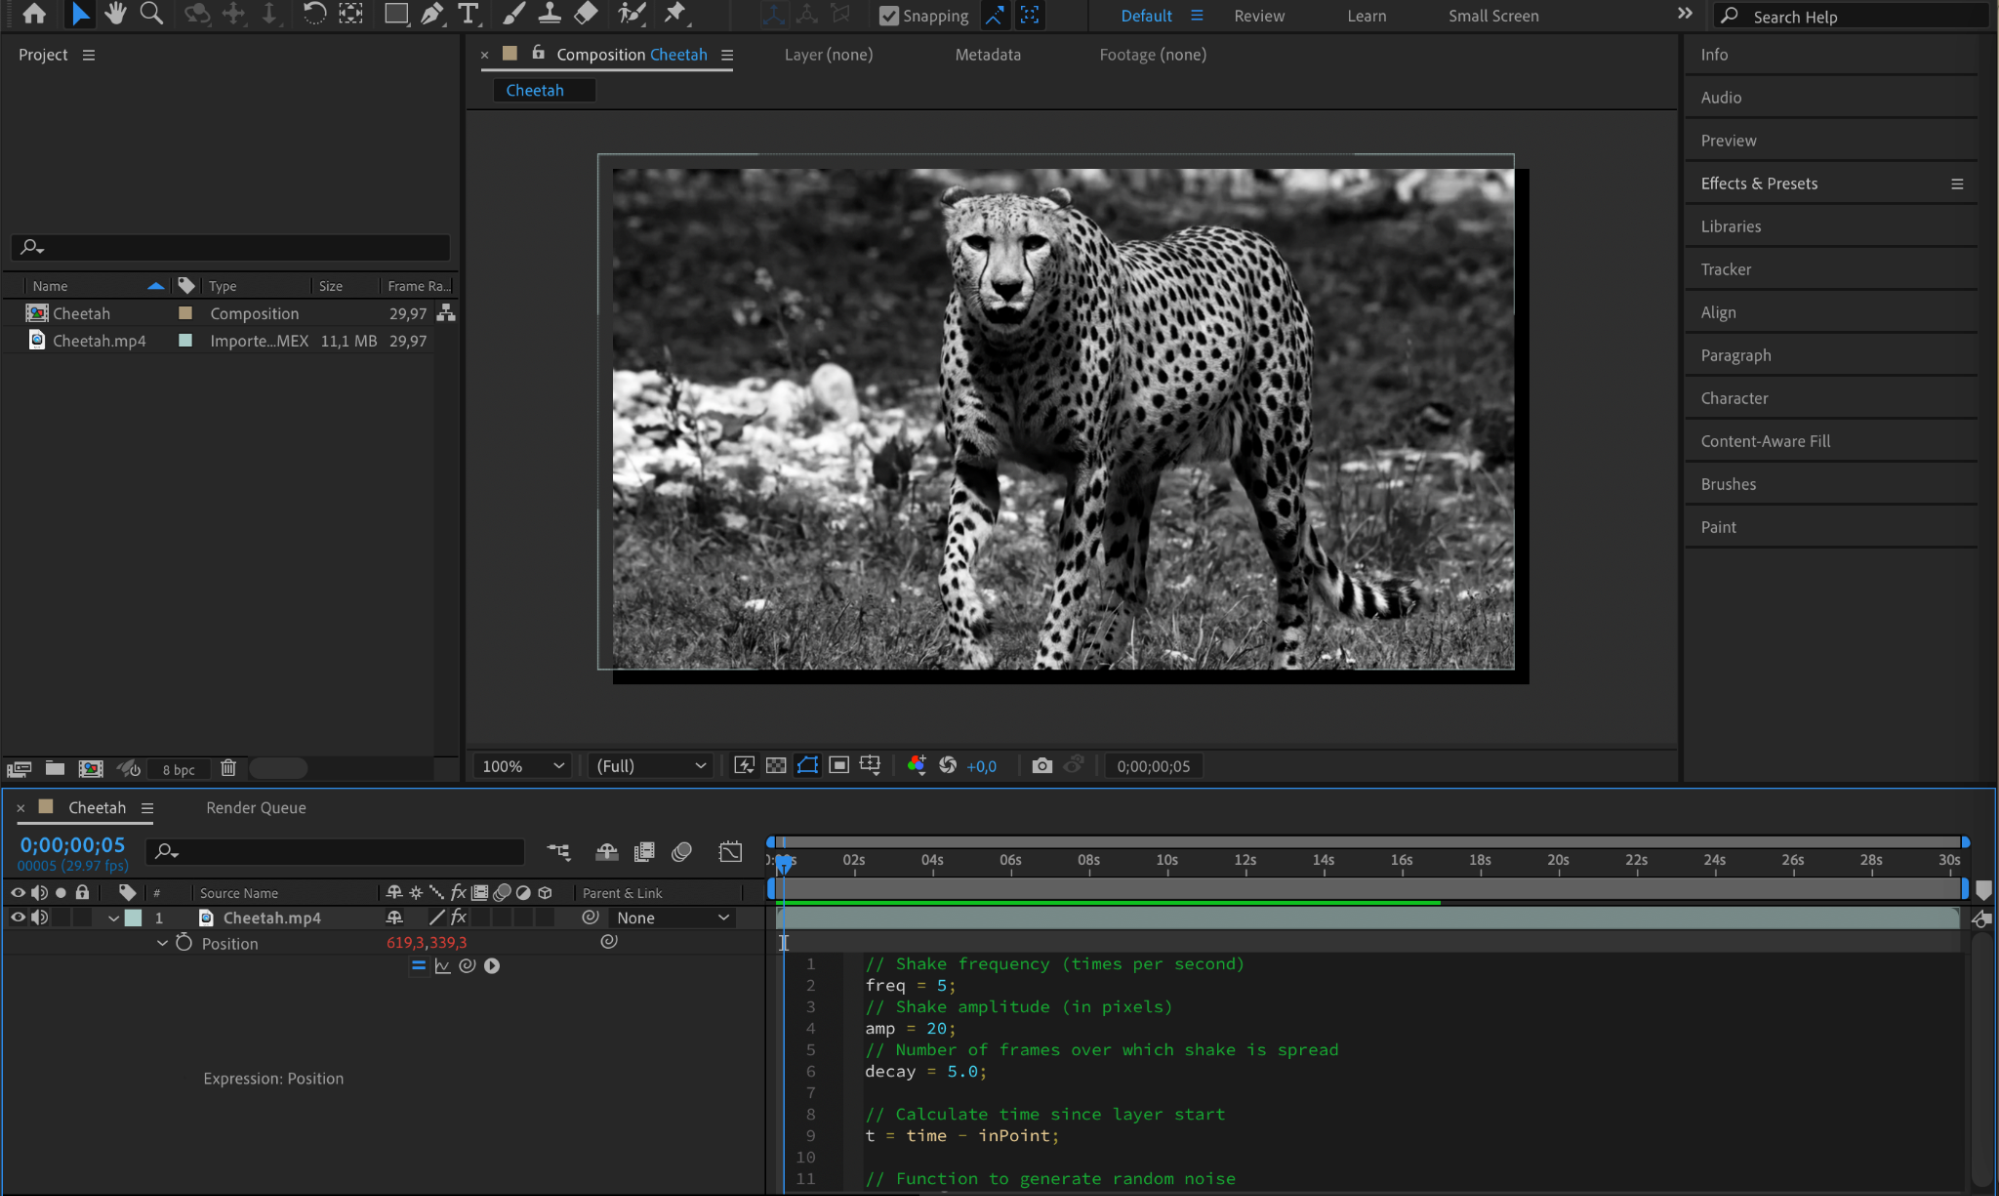Collapse the Cheetah.mp4 layer properties

[113, 918]
